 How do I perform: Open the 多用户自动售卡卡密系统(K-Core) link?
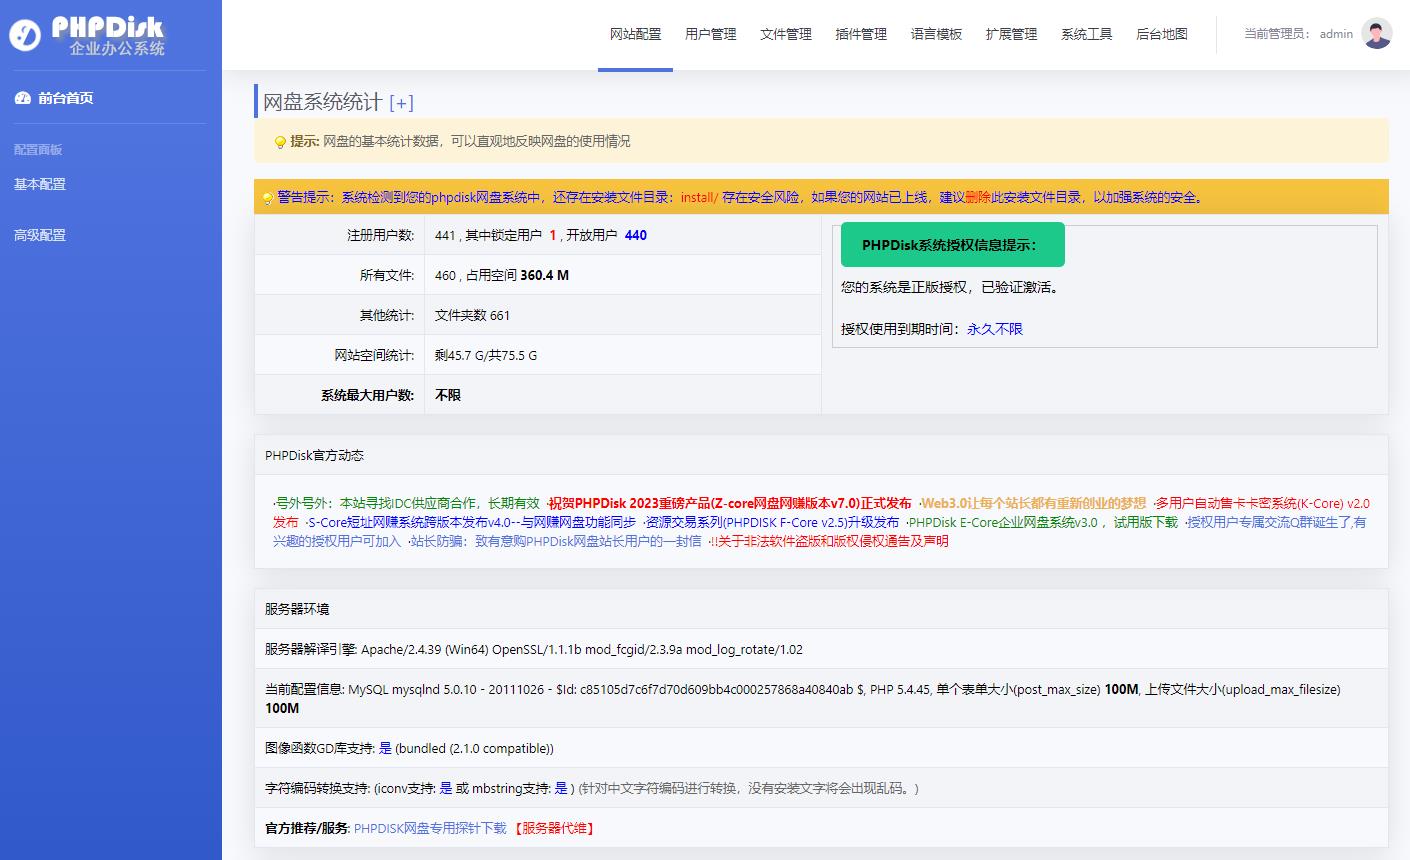coord(1263,503)
